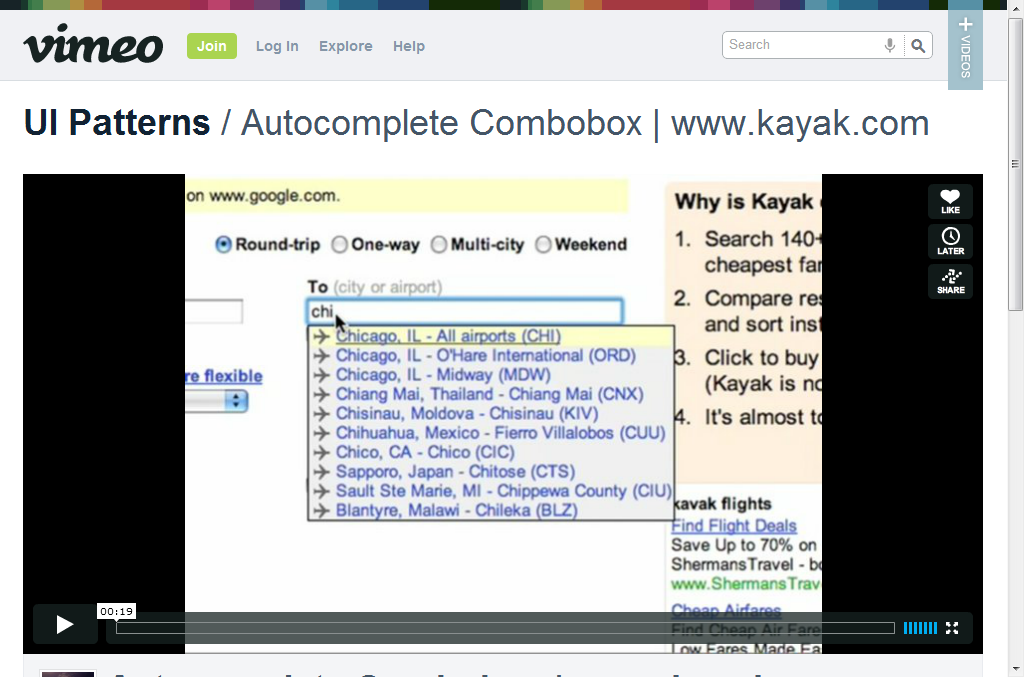Viewport: 1024px width, 677px height.
Task: Click the www.ShermansTravel green URL text
Action: pyautogui.click(x=746, y=584)
